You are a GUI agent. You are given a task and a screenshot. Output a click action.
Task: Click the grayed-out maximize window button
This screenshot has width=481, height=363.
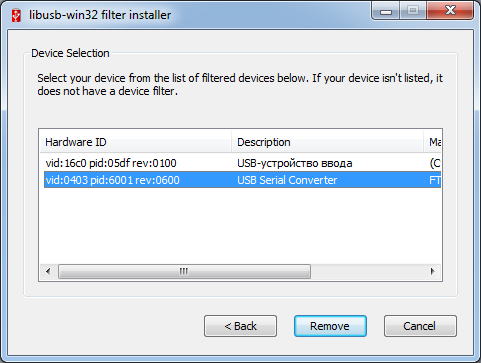[413, 11]
